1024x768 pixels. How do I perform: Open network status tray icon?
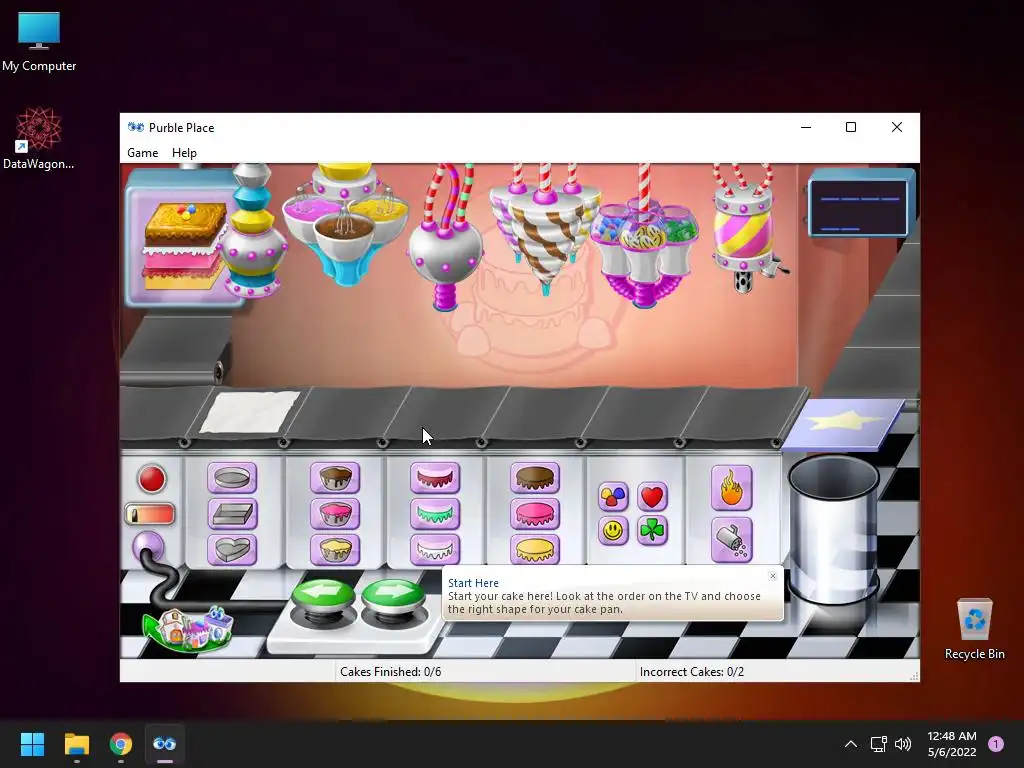(878, 744)
